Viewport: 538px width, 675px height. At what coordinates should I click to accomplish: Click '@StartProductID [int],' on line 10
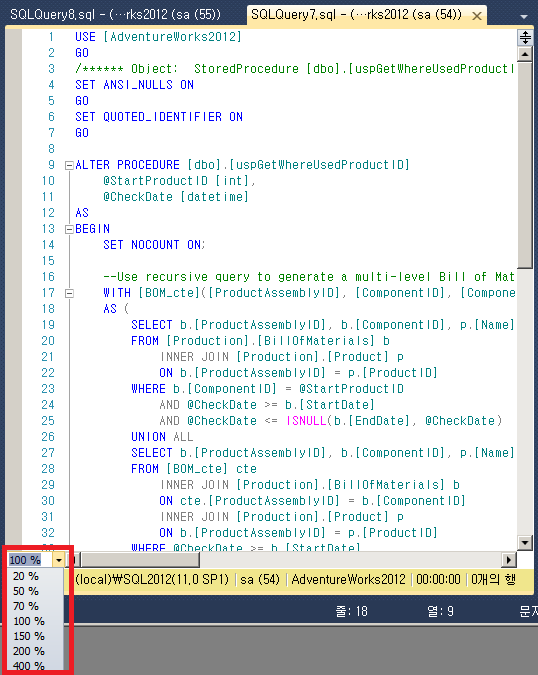[x=179, y=181]
